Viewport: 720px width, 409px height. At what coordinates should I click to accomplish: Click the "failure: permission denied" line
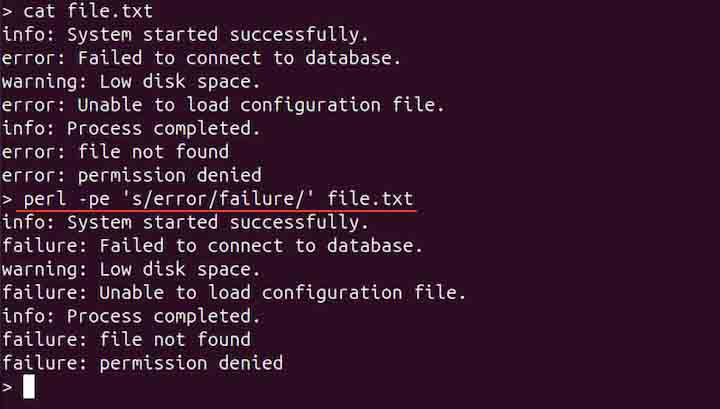coord(142,363)
